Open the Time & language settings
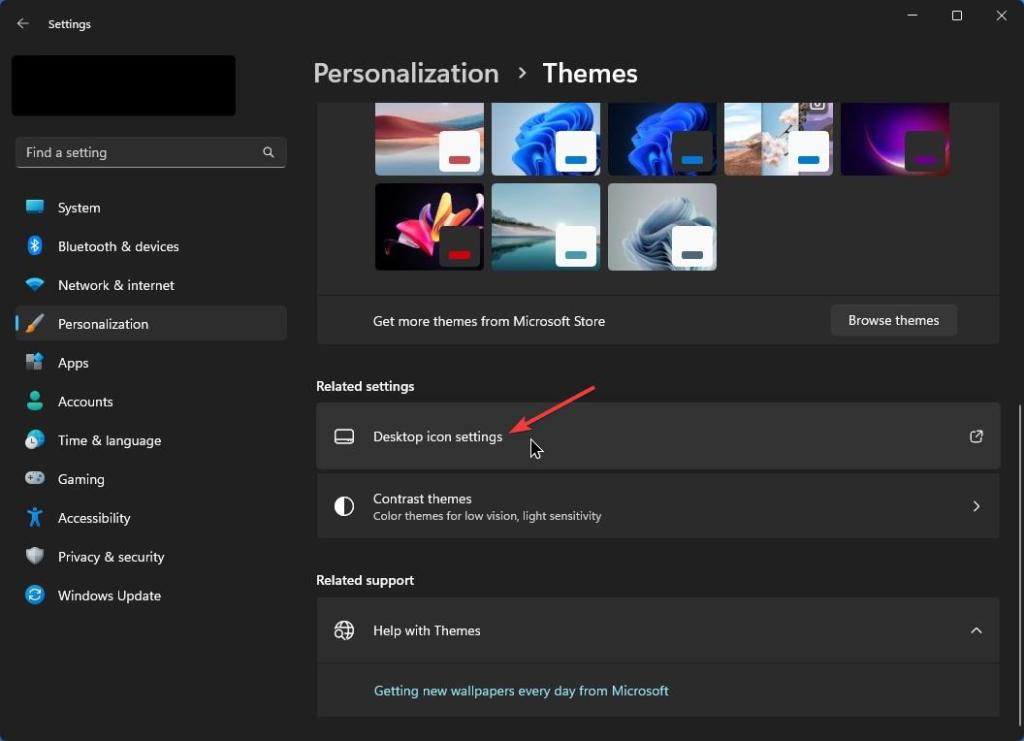Viewport: 1024px width, 741px height. 109,440
